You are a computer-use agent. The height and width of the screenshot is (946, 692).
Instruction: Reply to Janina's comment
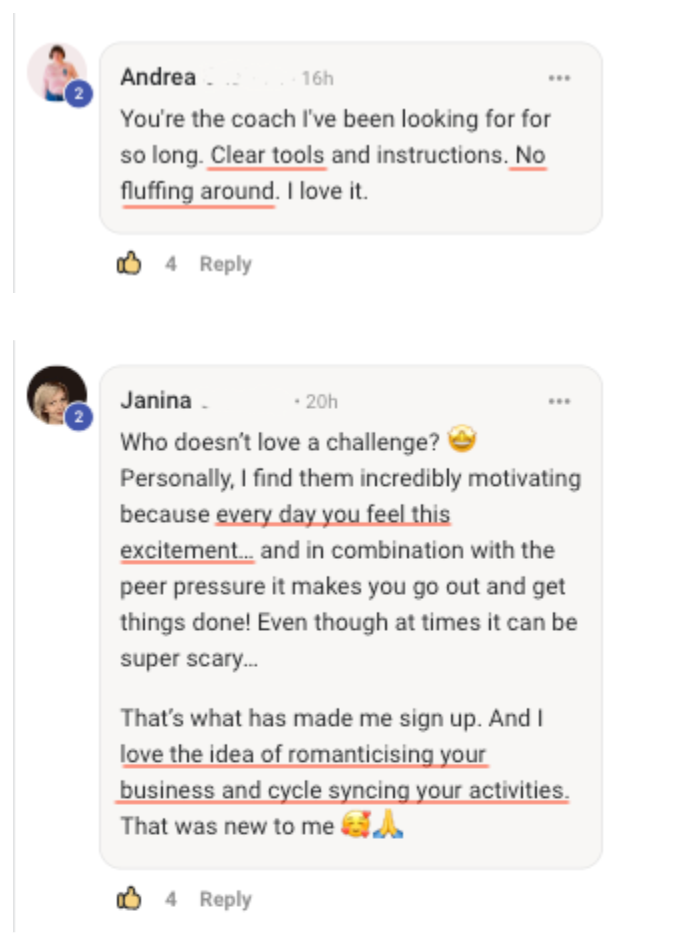pos(225,899)
